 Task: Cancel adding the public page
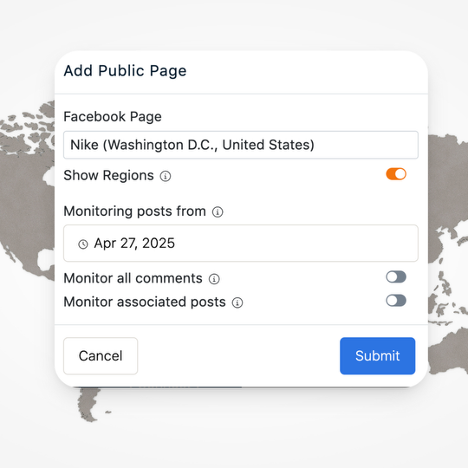point(100,356)
